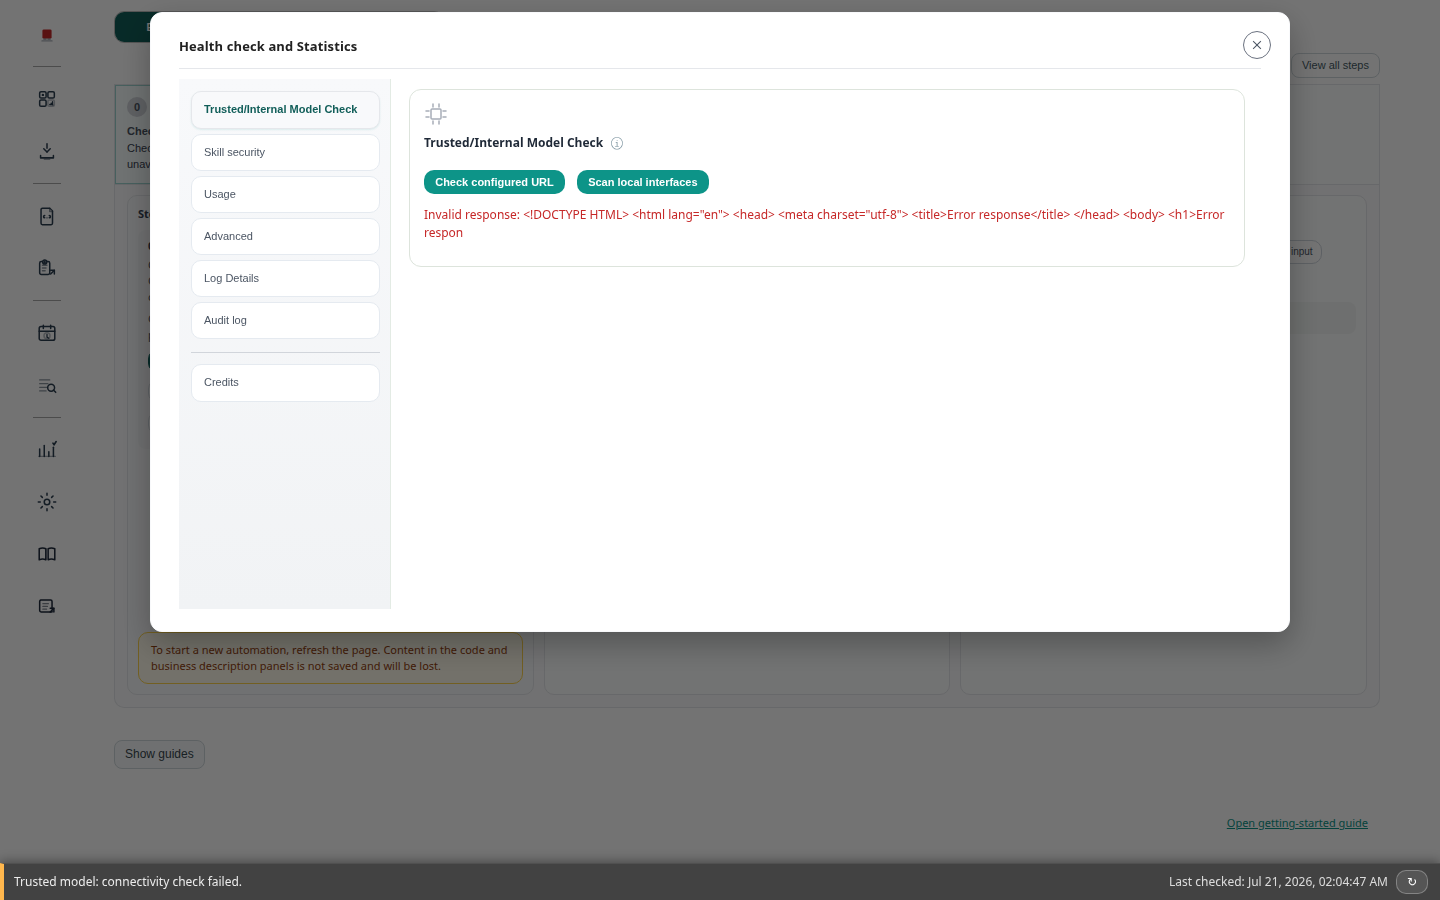Open the Advanced tab

[285, 236]
